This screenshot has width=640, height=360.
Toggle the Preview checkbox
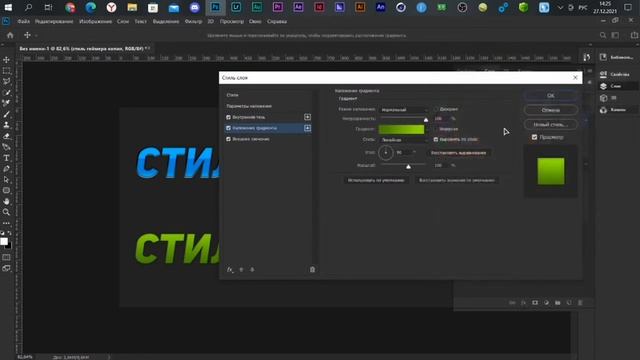(534, 137)
